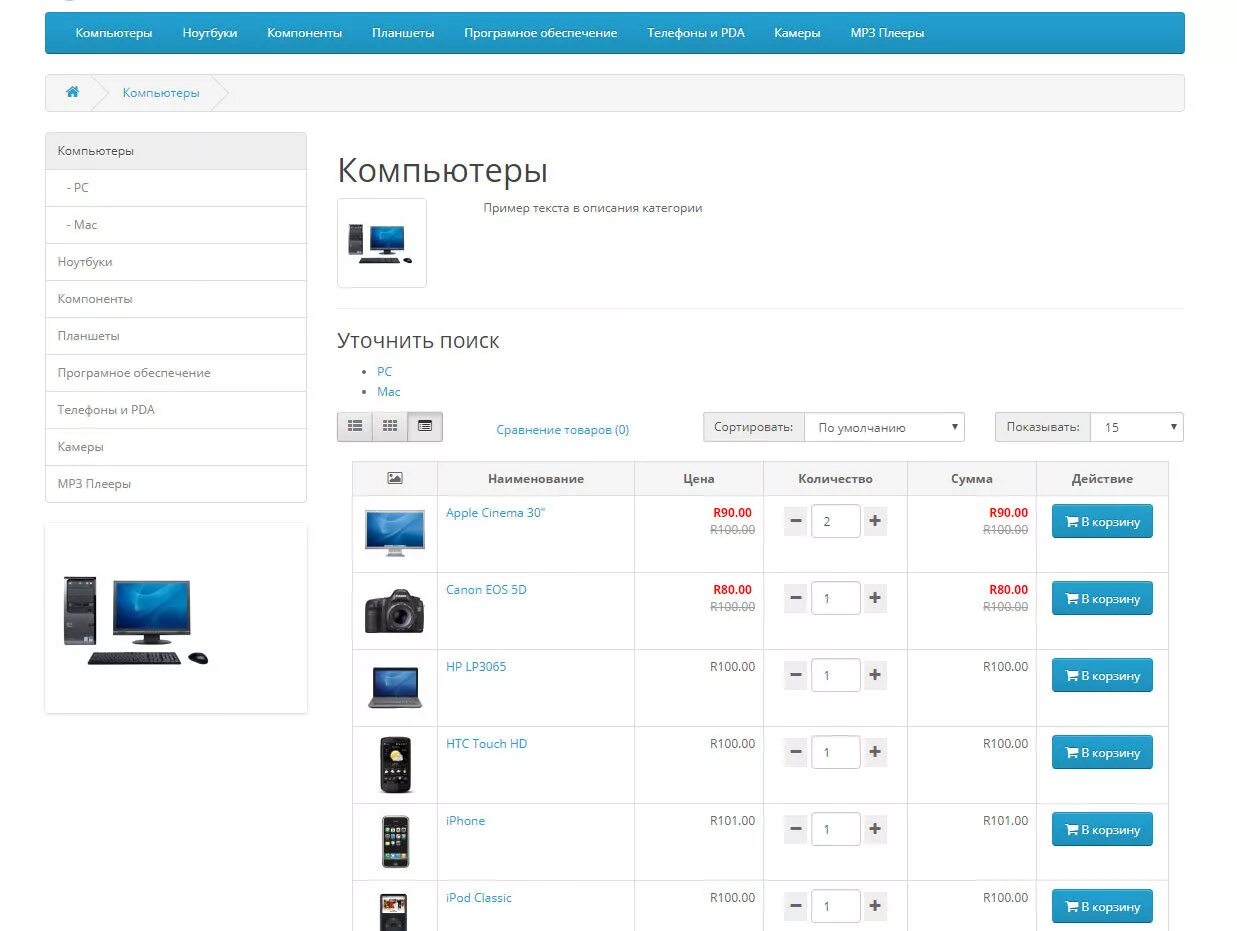Open Планшеты in top navigation bar

pyautogui.click(x=403, y=33)
